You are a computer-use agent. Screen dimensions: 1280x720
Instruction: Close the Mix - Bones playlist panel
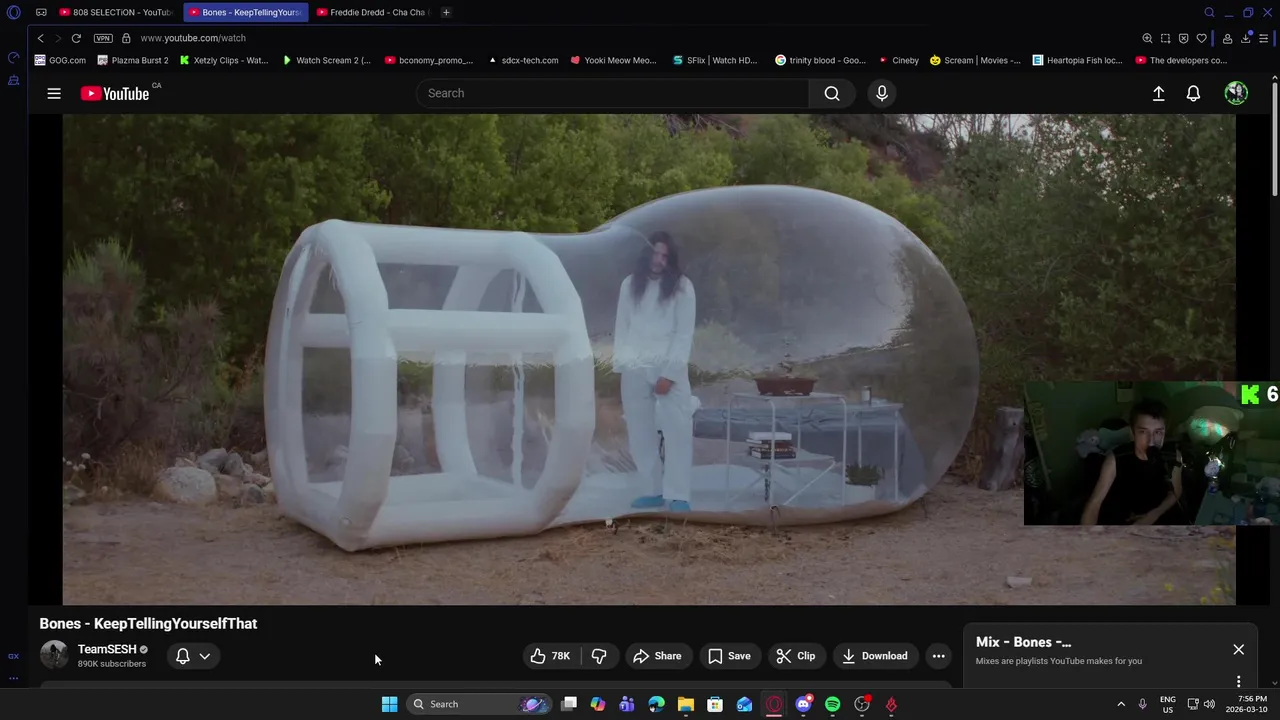(x=1238, y=649)
